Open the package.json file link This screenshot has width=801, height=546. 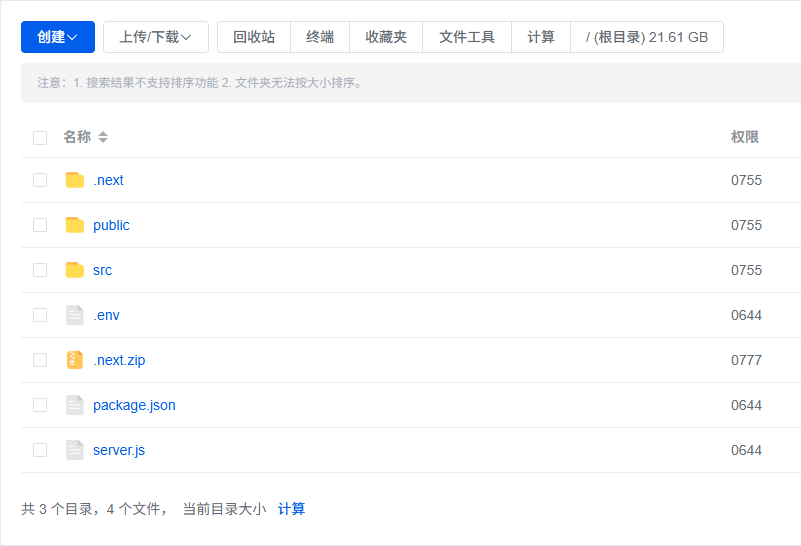(x=134, y=405)
